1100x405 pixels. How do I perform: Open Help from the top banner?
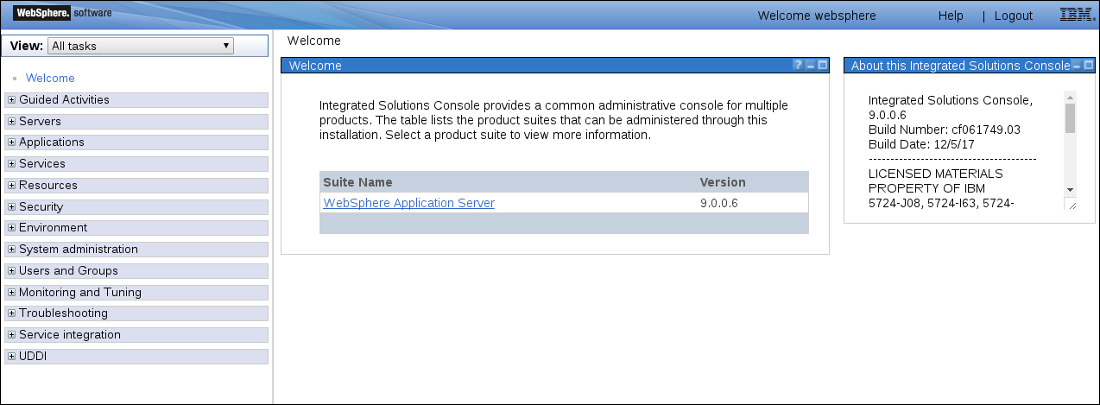951,15
